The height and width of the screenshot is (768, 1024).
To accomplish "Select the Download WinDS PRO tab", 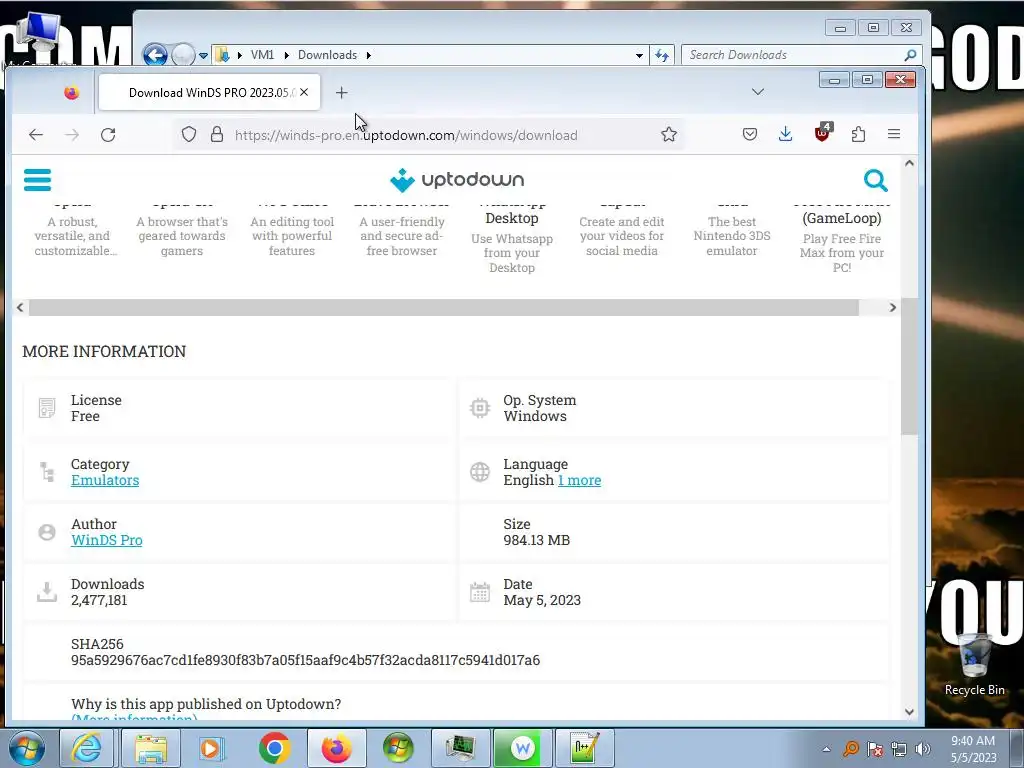I will (x=209, y=93).
